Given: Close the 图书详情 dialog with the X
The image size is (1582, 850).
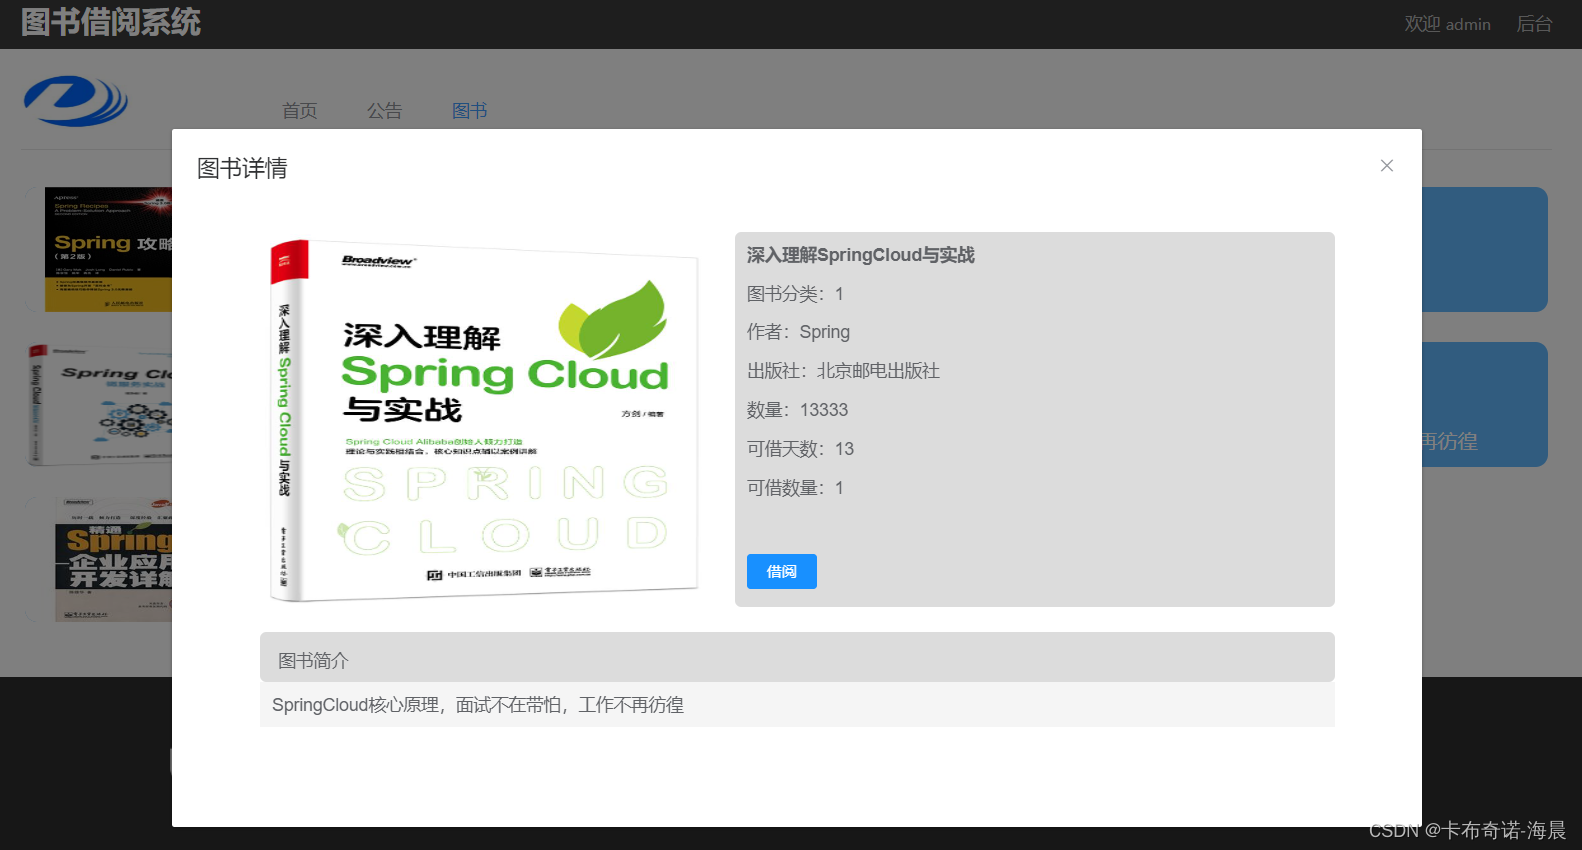Looking at the screenshot, I should (1386, 166).
